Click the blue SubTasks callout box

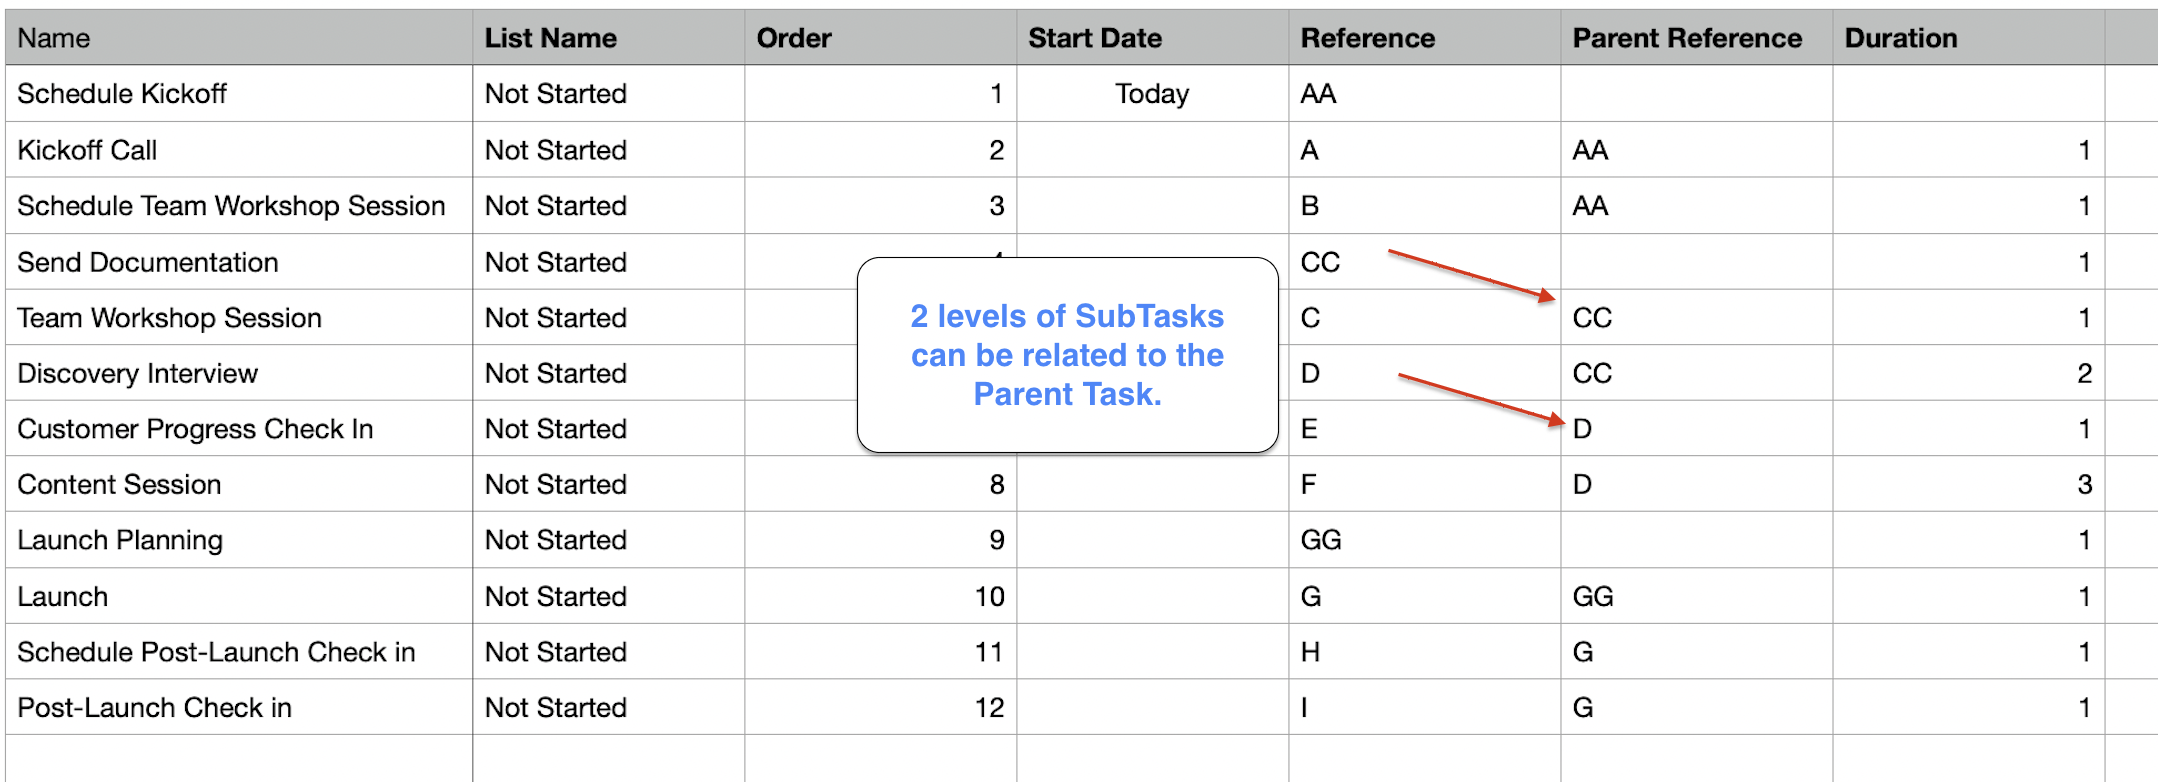pos(1067,355)
